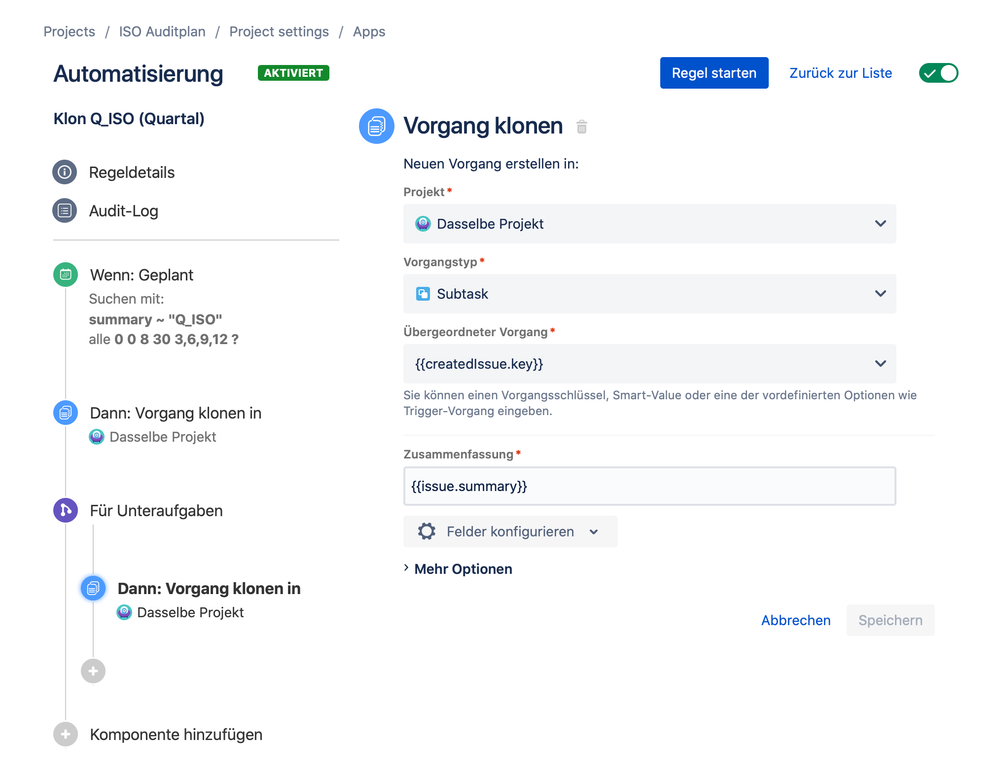Click the Regeldetails info icon
999x769 pixels.
pyautogui.click(x=64, y=172)
